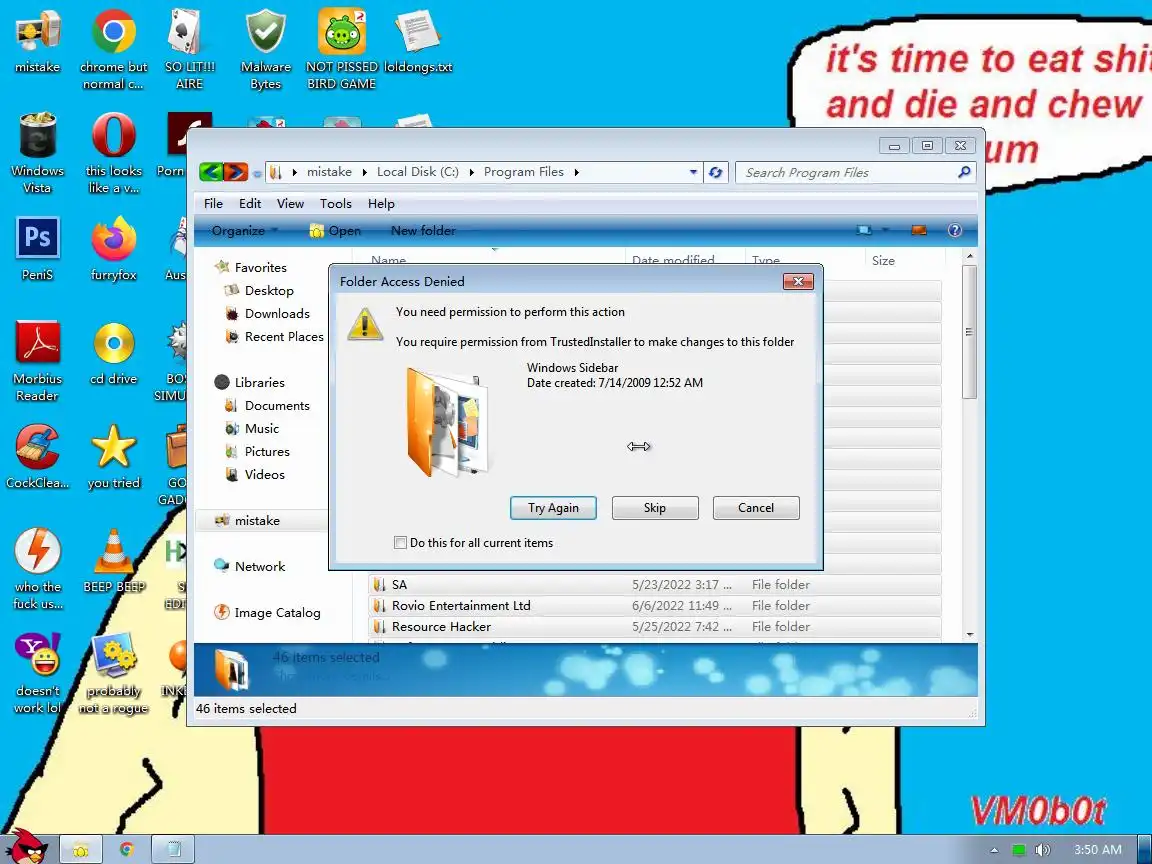Image resolution: width=1152 pixels, height=864 pixels.
Task: Click the Angry Bird start button
Action: (x=26, y=846)
